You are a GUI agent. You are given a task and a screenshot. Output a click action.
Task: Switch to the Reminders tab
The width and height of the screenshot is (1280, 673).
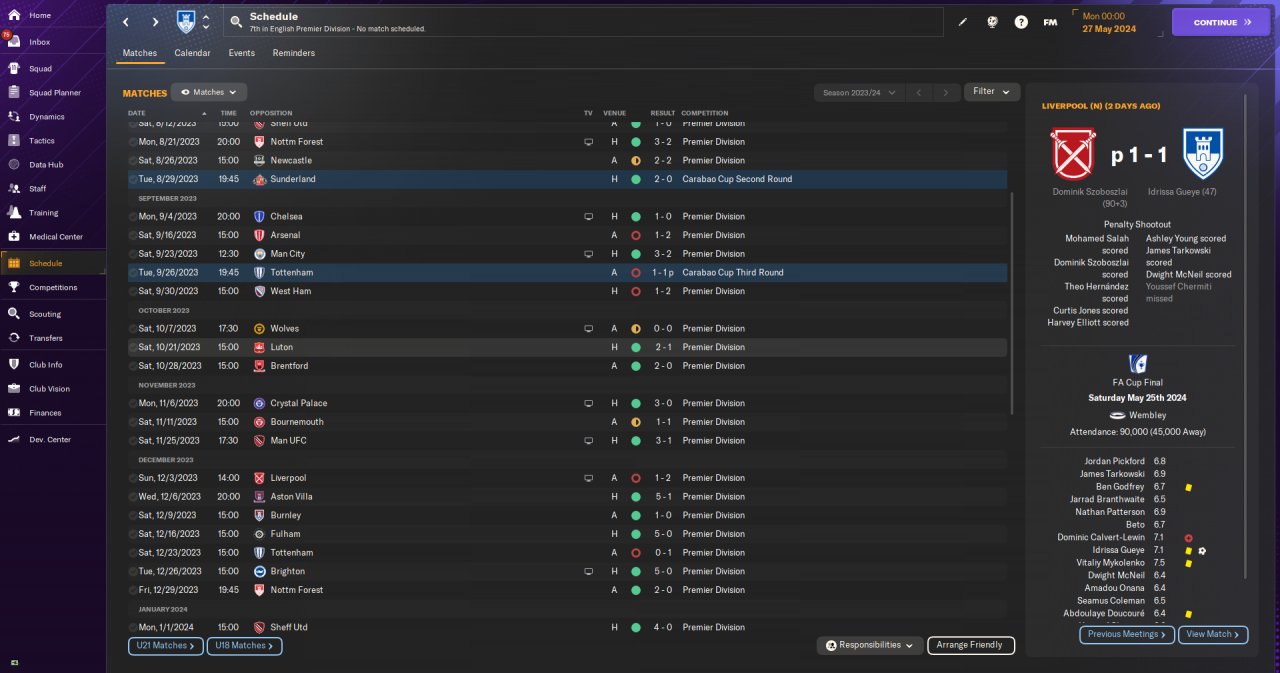coord(294,53)
